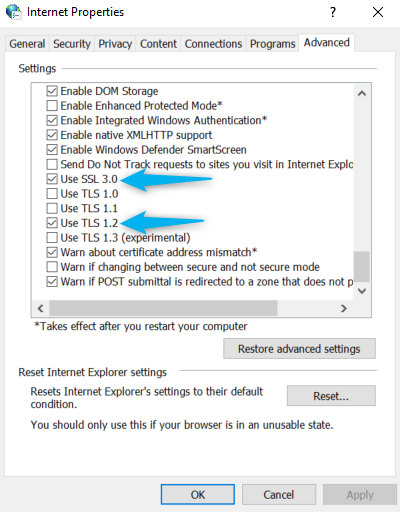
Task: Toggle Warn about certificate address mismatch
Action: point(52,252)
